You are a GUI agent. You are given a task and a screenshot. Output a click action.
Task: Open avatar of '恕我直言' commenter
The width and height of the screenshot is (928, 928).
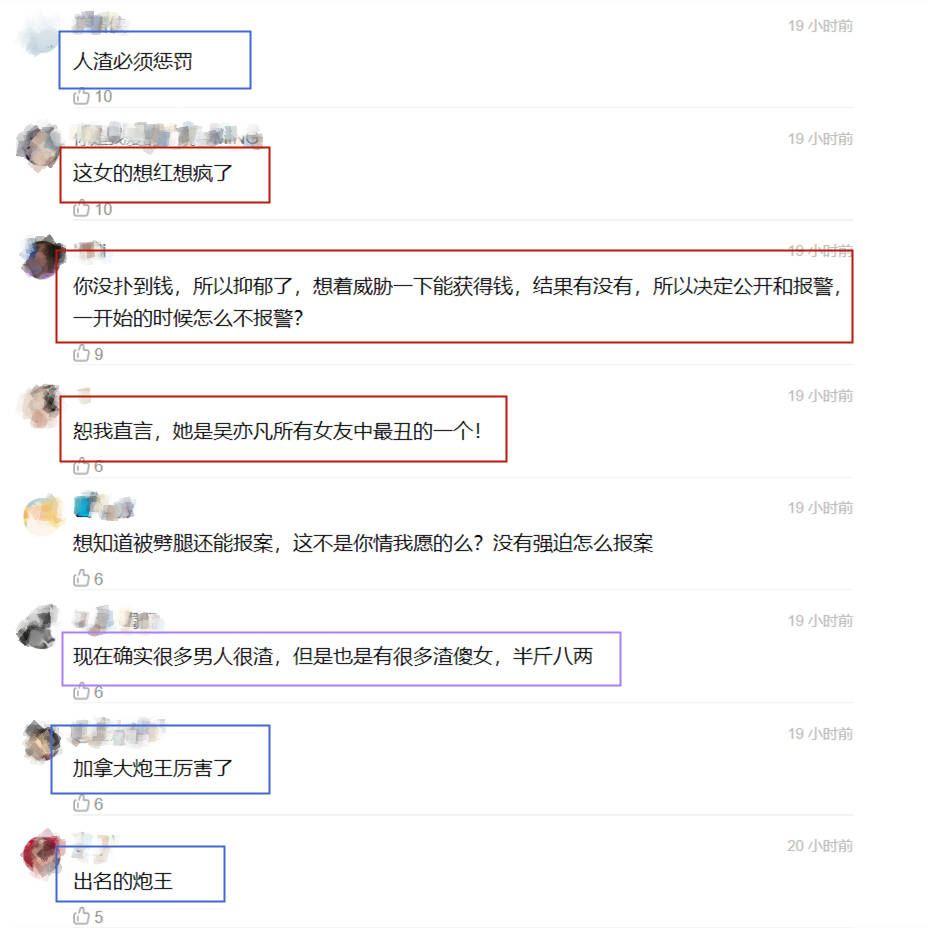click(39, 405)
